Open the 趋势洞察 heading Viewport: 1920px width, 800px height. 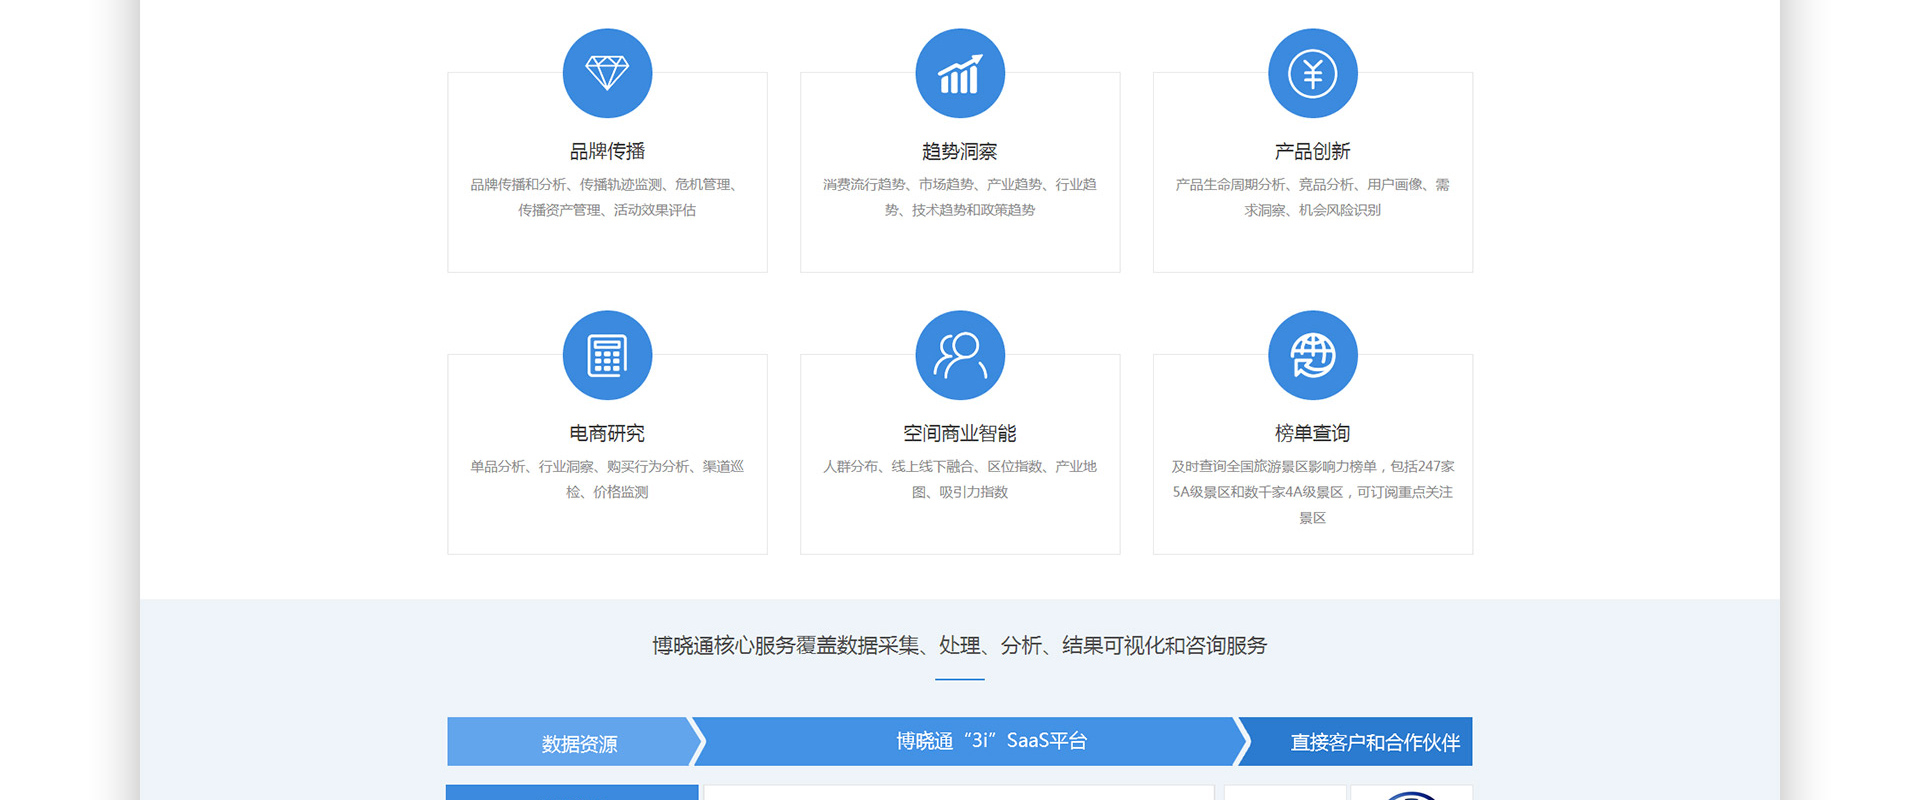tap(960, 151)
